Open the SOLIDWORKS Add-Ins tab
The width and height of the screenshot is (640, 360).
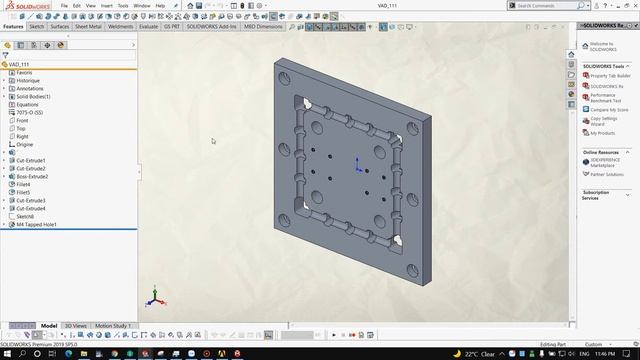click(211, 27)
